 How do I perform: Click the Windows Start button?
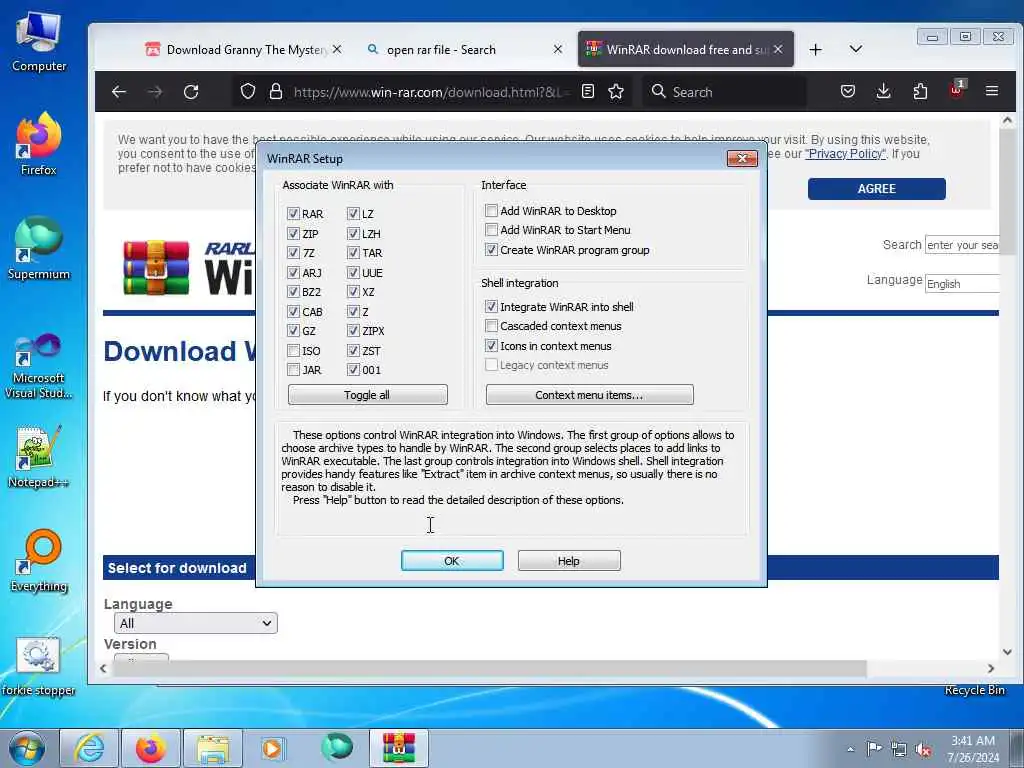(27, 748)
